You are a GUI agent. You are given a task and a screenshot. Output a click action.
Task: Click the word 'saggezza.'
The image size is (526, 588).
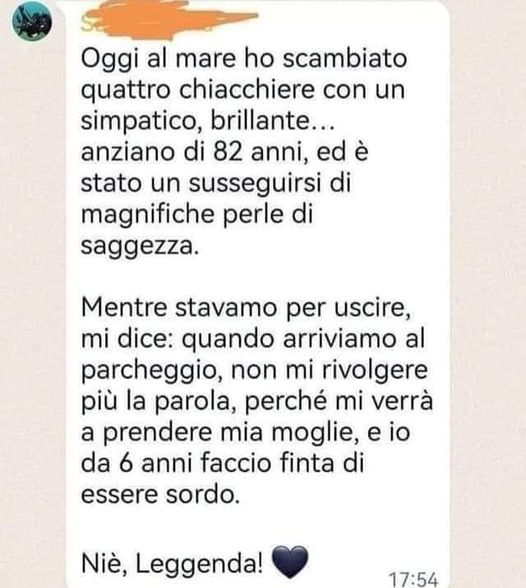[x=139, y=247]
